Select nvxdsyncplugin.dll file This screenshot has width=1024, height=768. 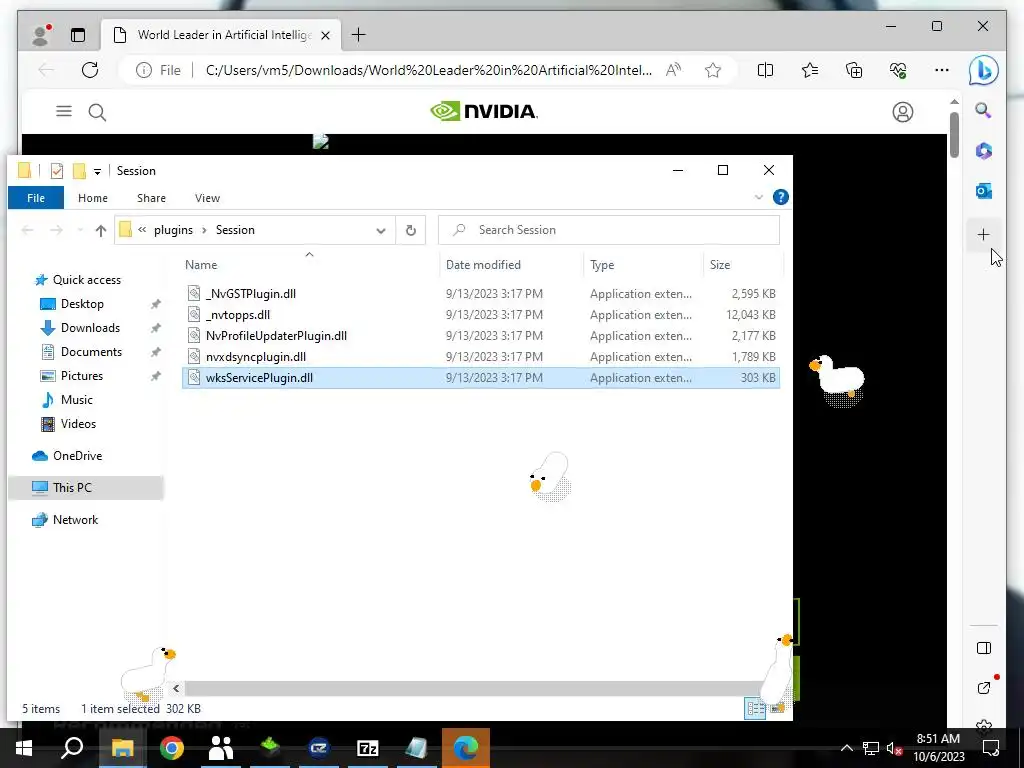pyautogui.click(x=481, y=357)
